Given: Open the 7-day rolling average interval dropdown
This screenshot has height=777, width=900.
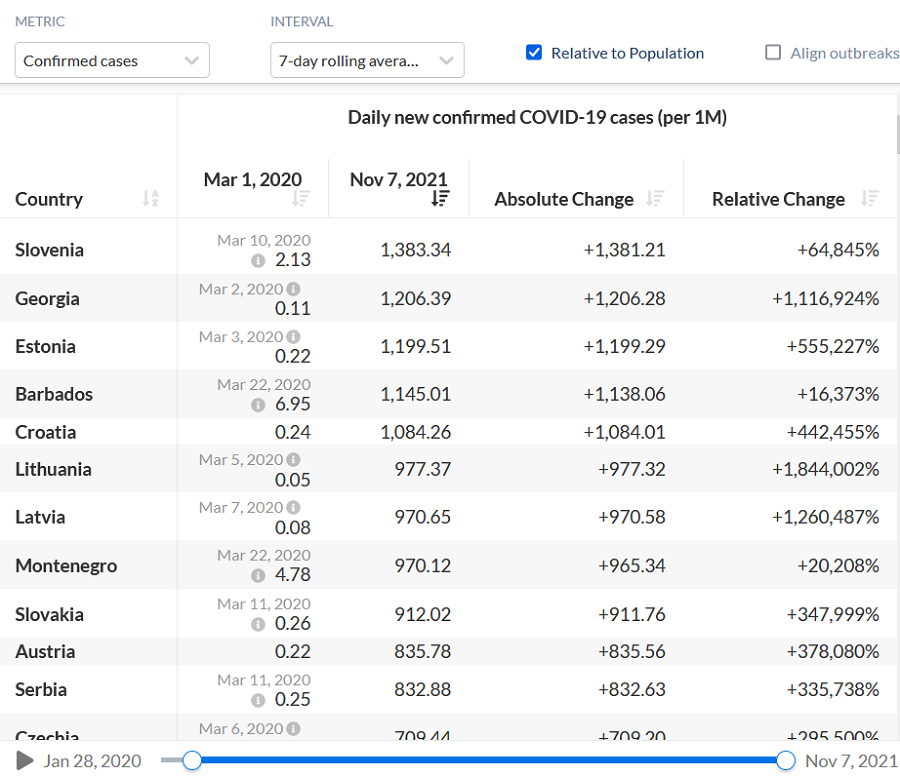Looking at the screenshot, I should 367,61.
